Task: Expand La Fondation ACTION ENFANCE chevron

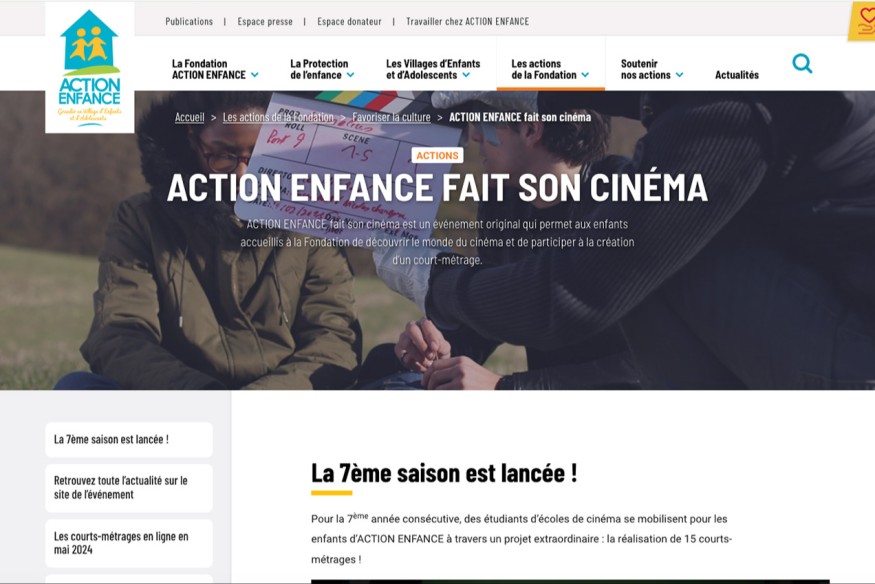Action: click(254, 75)
